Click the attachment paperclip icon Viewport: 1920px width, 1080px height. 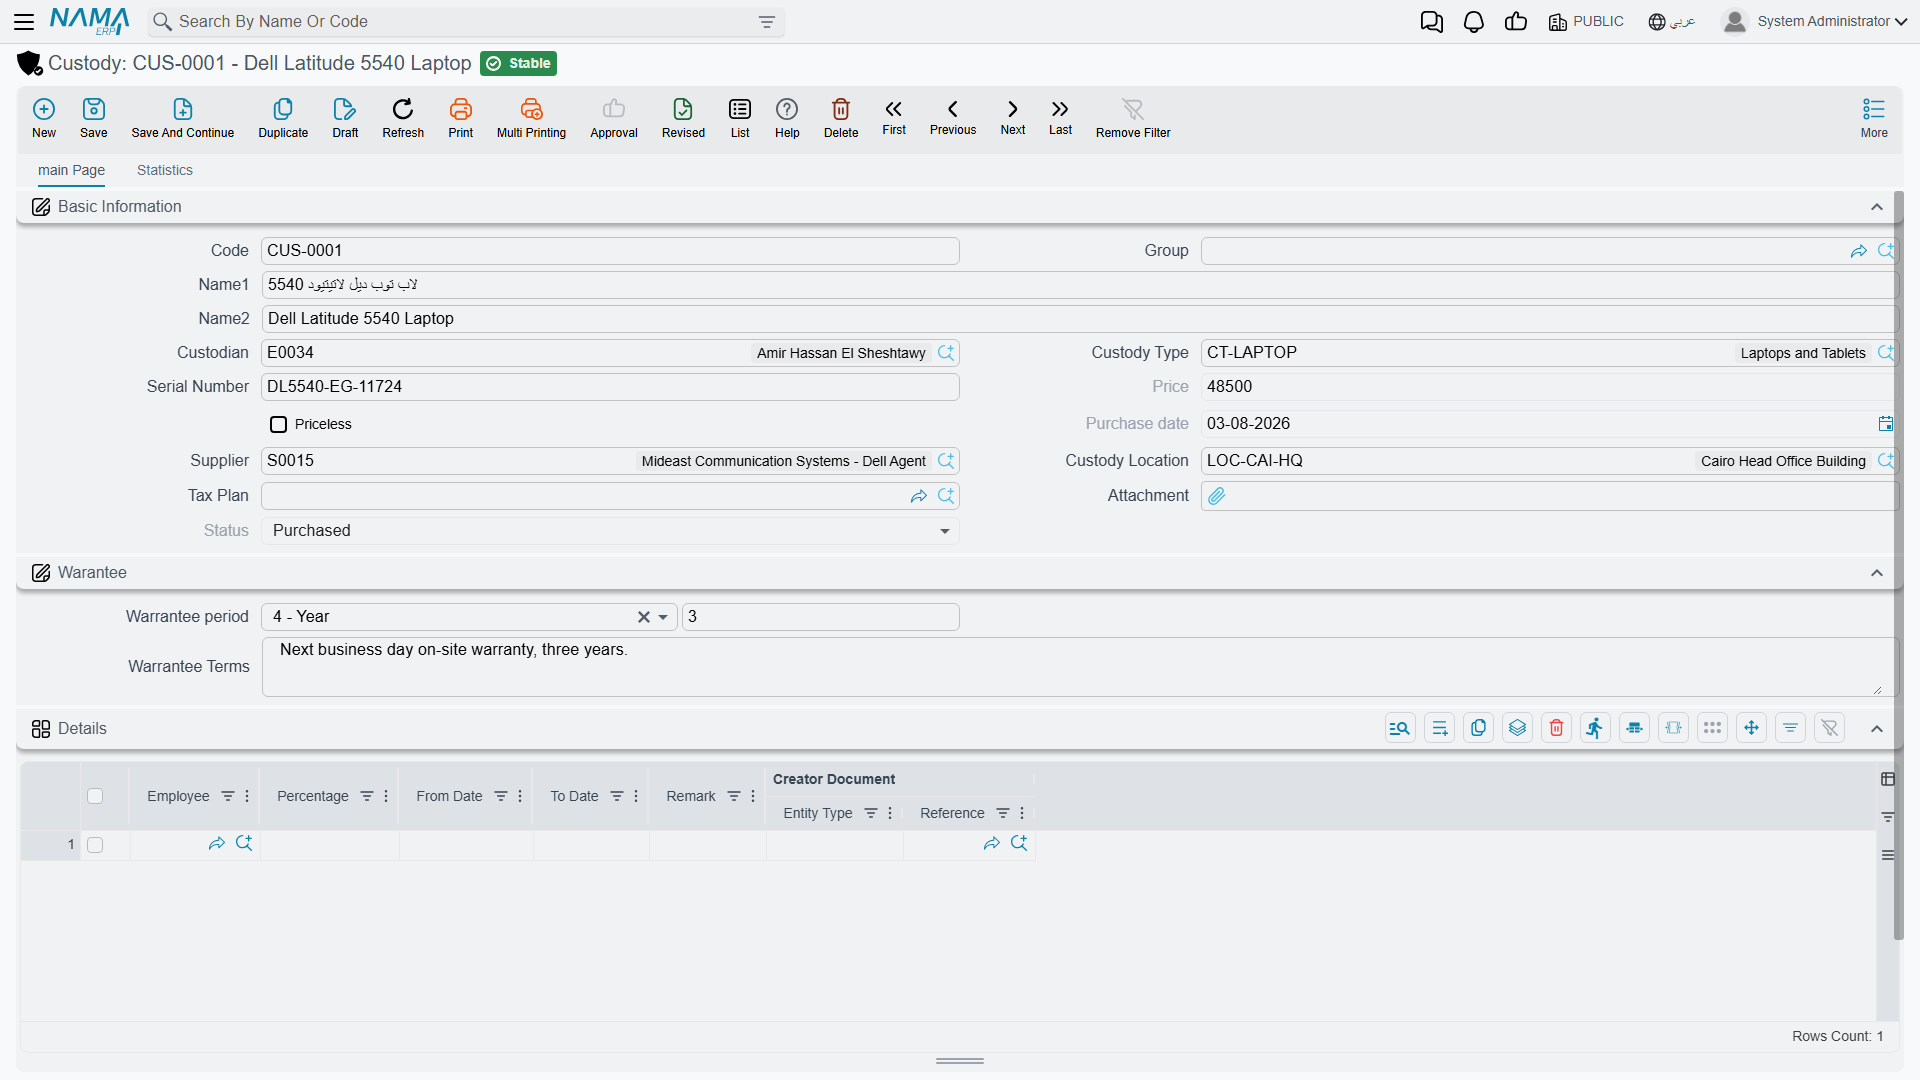pyautogui.click(x=1217, y=496)
